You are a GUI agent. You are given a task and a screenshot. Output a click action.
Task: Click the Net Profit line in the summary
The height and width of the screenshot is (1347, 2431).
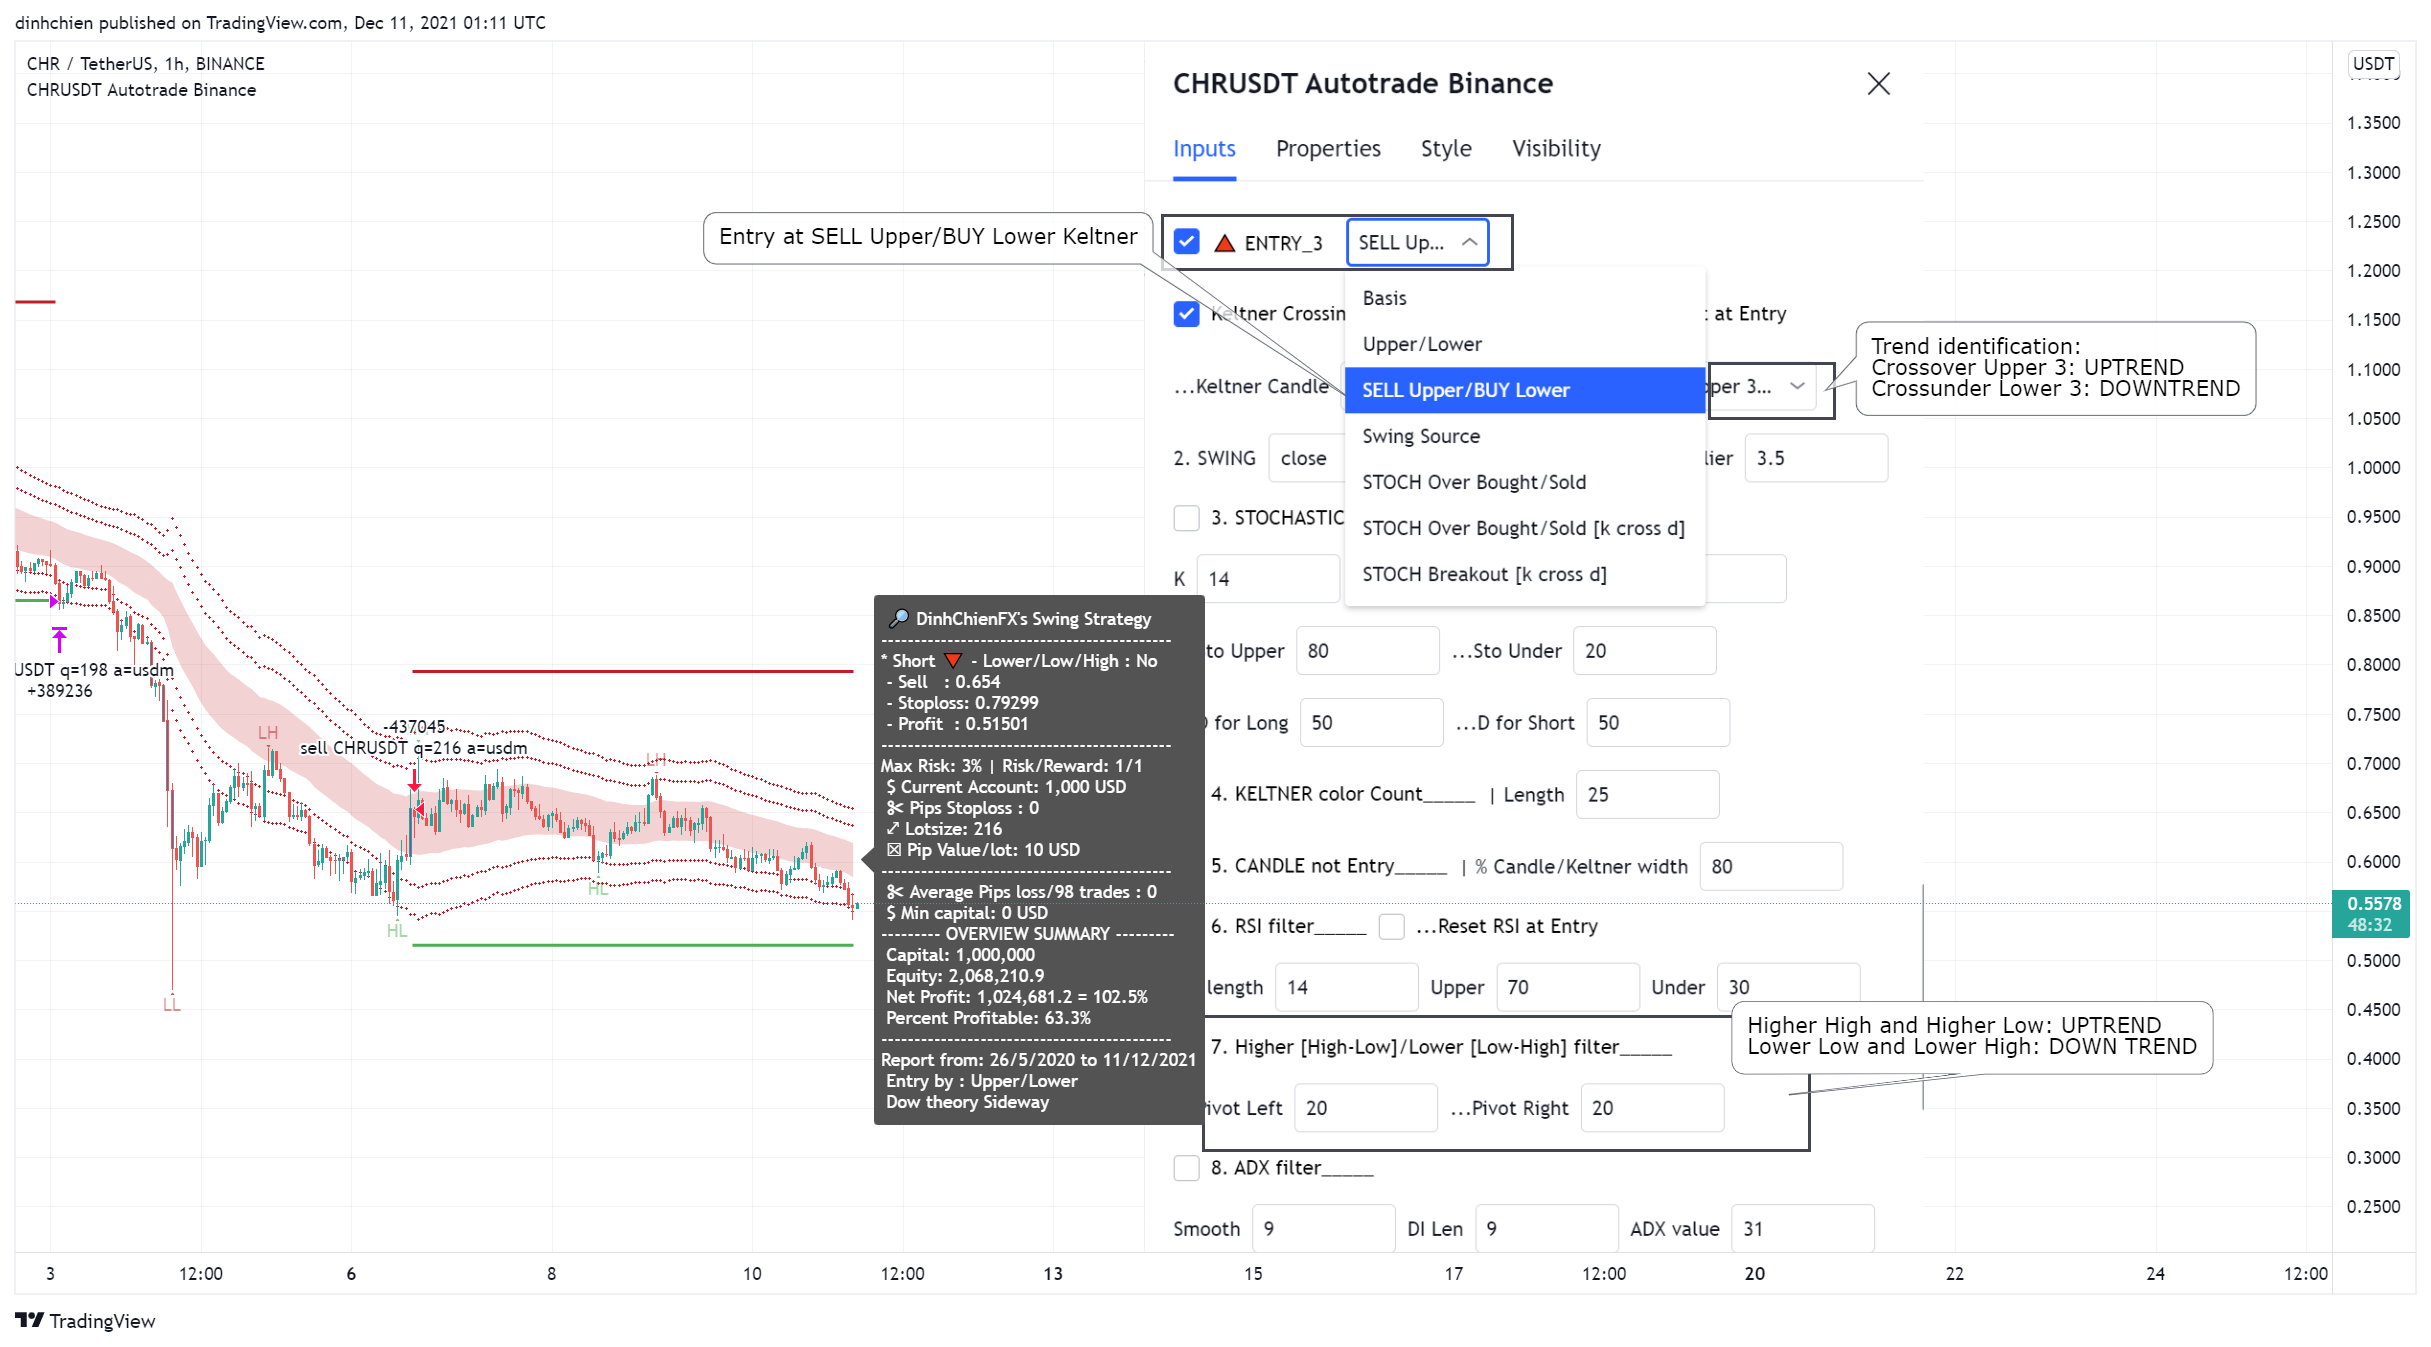(x=1016, y=997)
